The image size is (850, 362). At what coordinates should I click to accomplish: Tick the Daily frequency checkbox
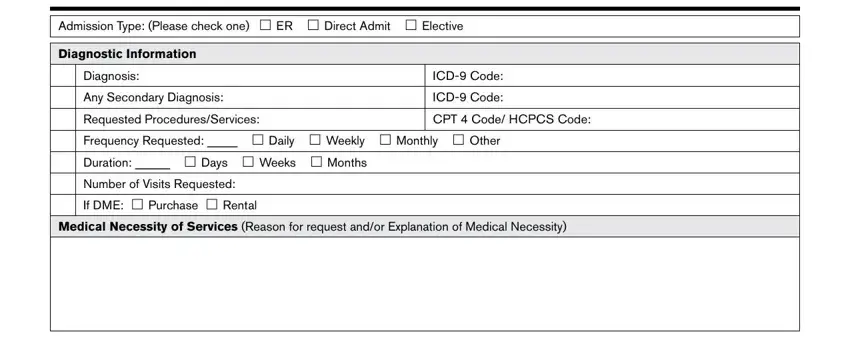pos(257,140)
